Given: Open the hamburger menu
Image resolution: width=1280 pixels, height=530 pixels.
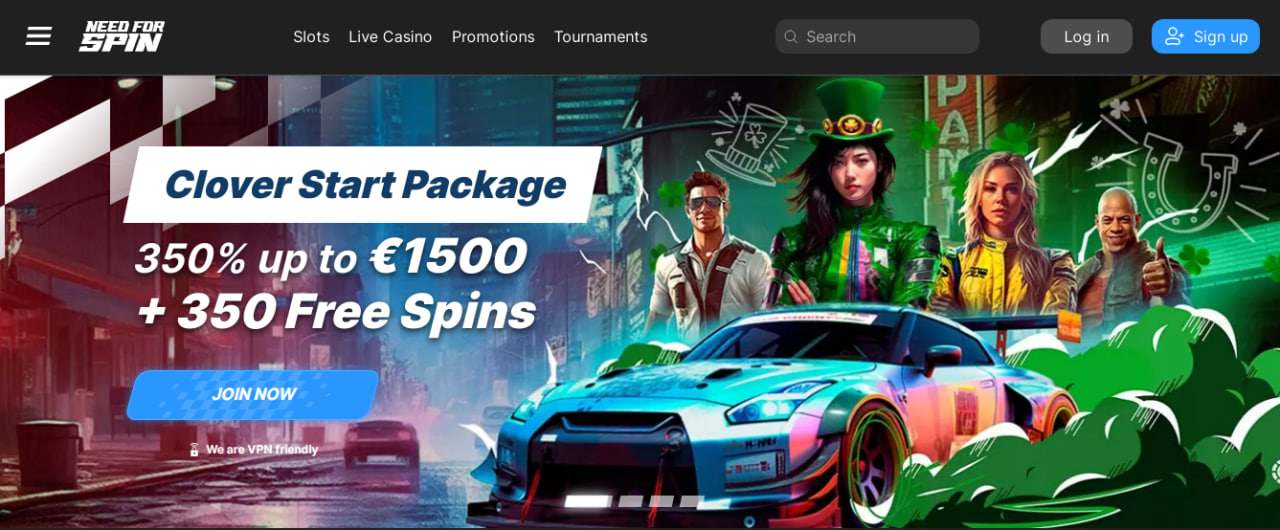Looking at the screenshot, I should pyautogui.click(x=38, y=36).
